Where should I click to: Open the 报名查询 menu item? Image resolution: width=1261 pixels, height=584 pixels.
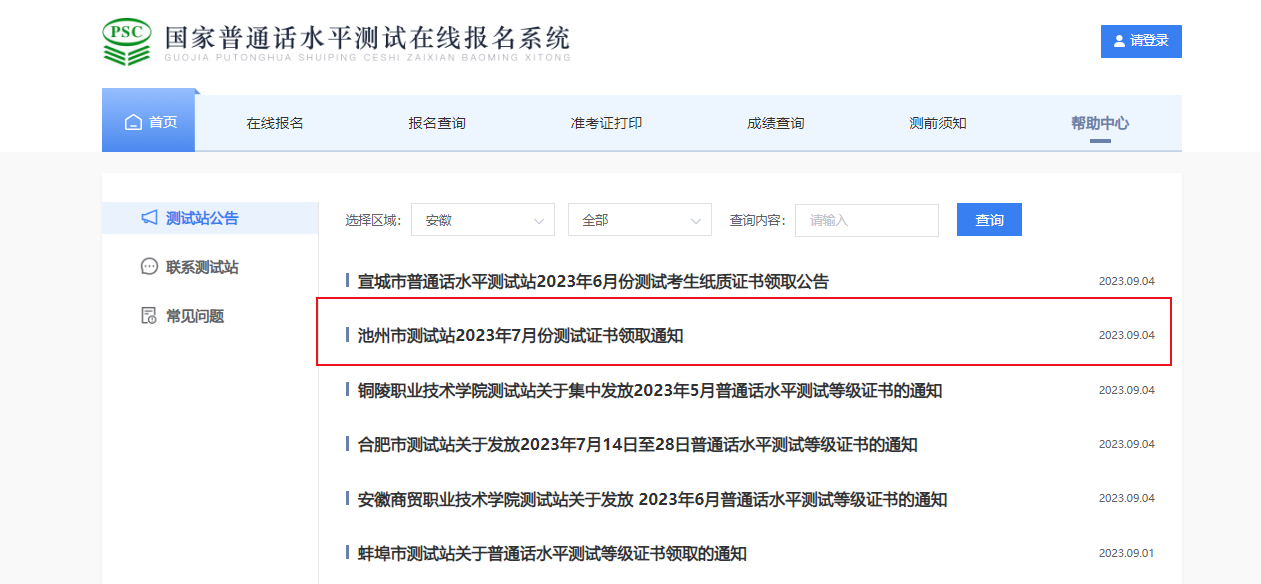click(x=437, y=123)
